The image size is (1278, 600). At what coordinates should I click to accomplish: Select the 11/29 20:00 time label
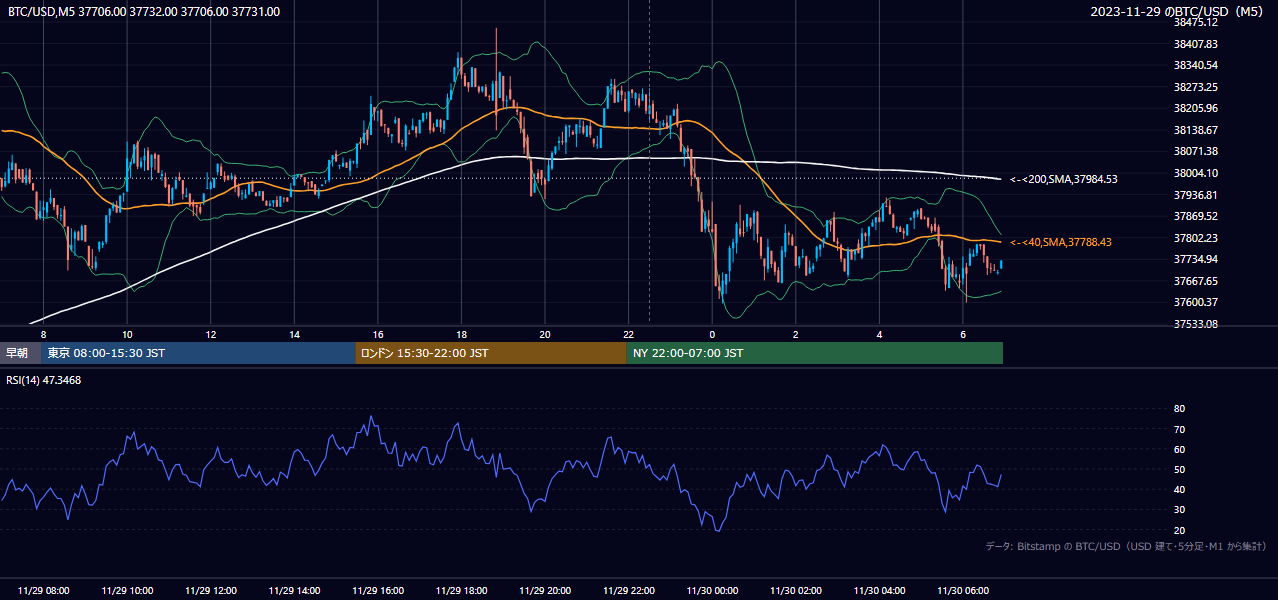(545, 591)
